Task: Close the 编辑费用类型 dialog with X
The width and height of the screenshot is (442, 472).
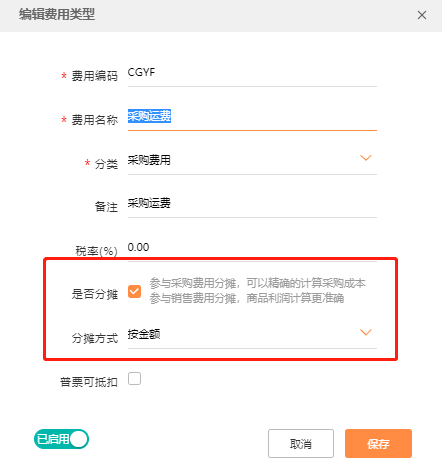Action: (x=422, y=15)
